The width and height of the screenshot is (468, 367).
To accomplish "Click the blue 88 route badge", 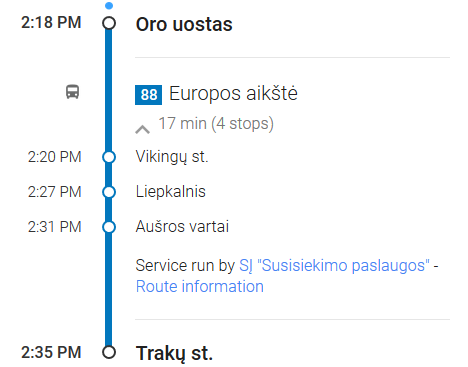I will [x=148, y=95].
